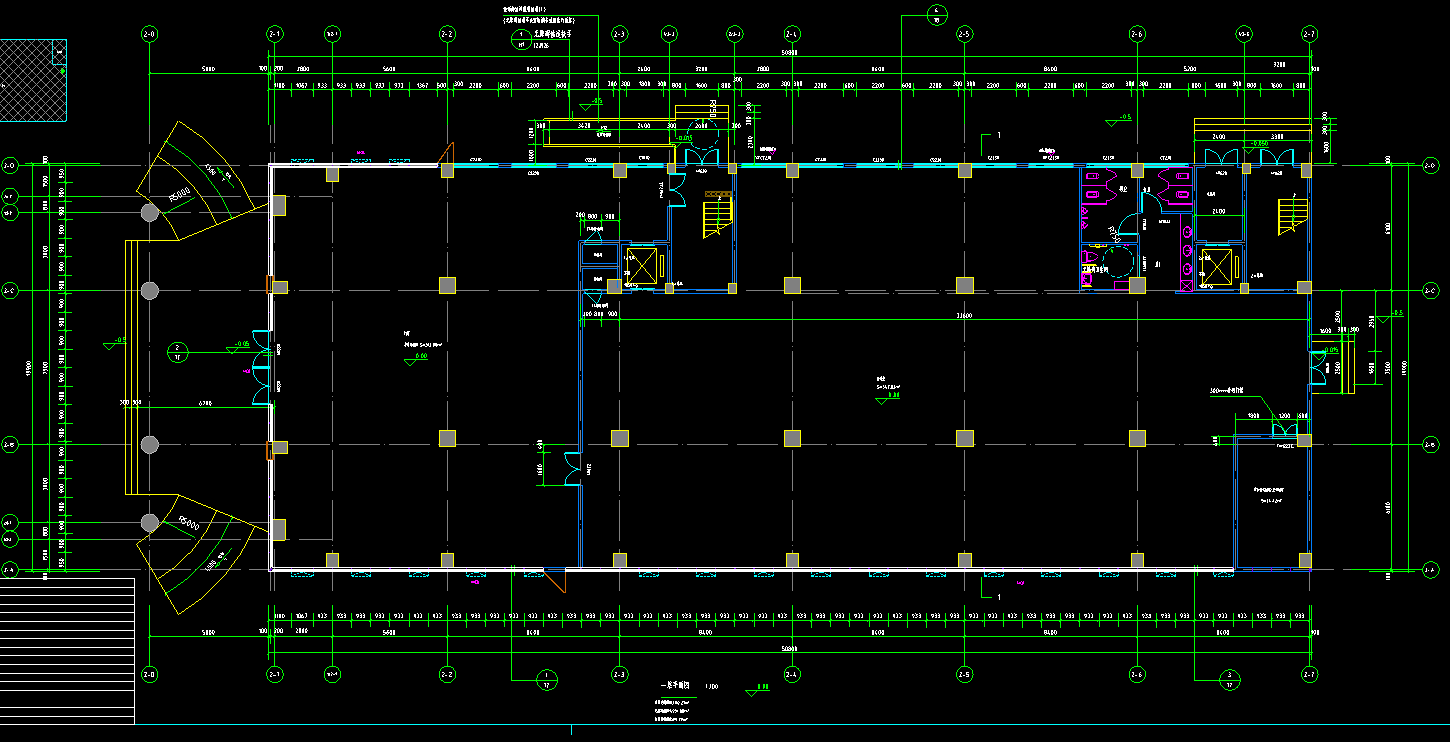This screenshot has width=1450, height=742.
Task: Click the 3/17 section callout at bottom right
Action: (x=1228, y=681)
